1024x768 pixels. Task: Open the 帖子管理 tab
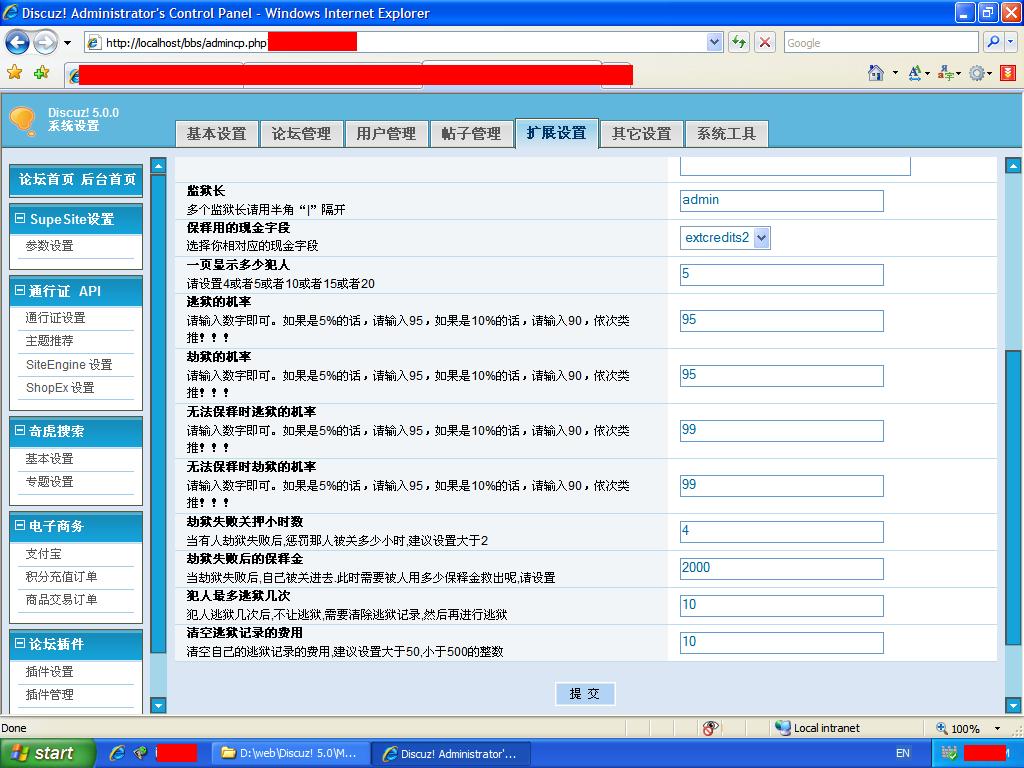coord(472,134)
